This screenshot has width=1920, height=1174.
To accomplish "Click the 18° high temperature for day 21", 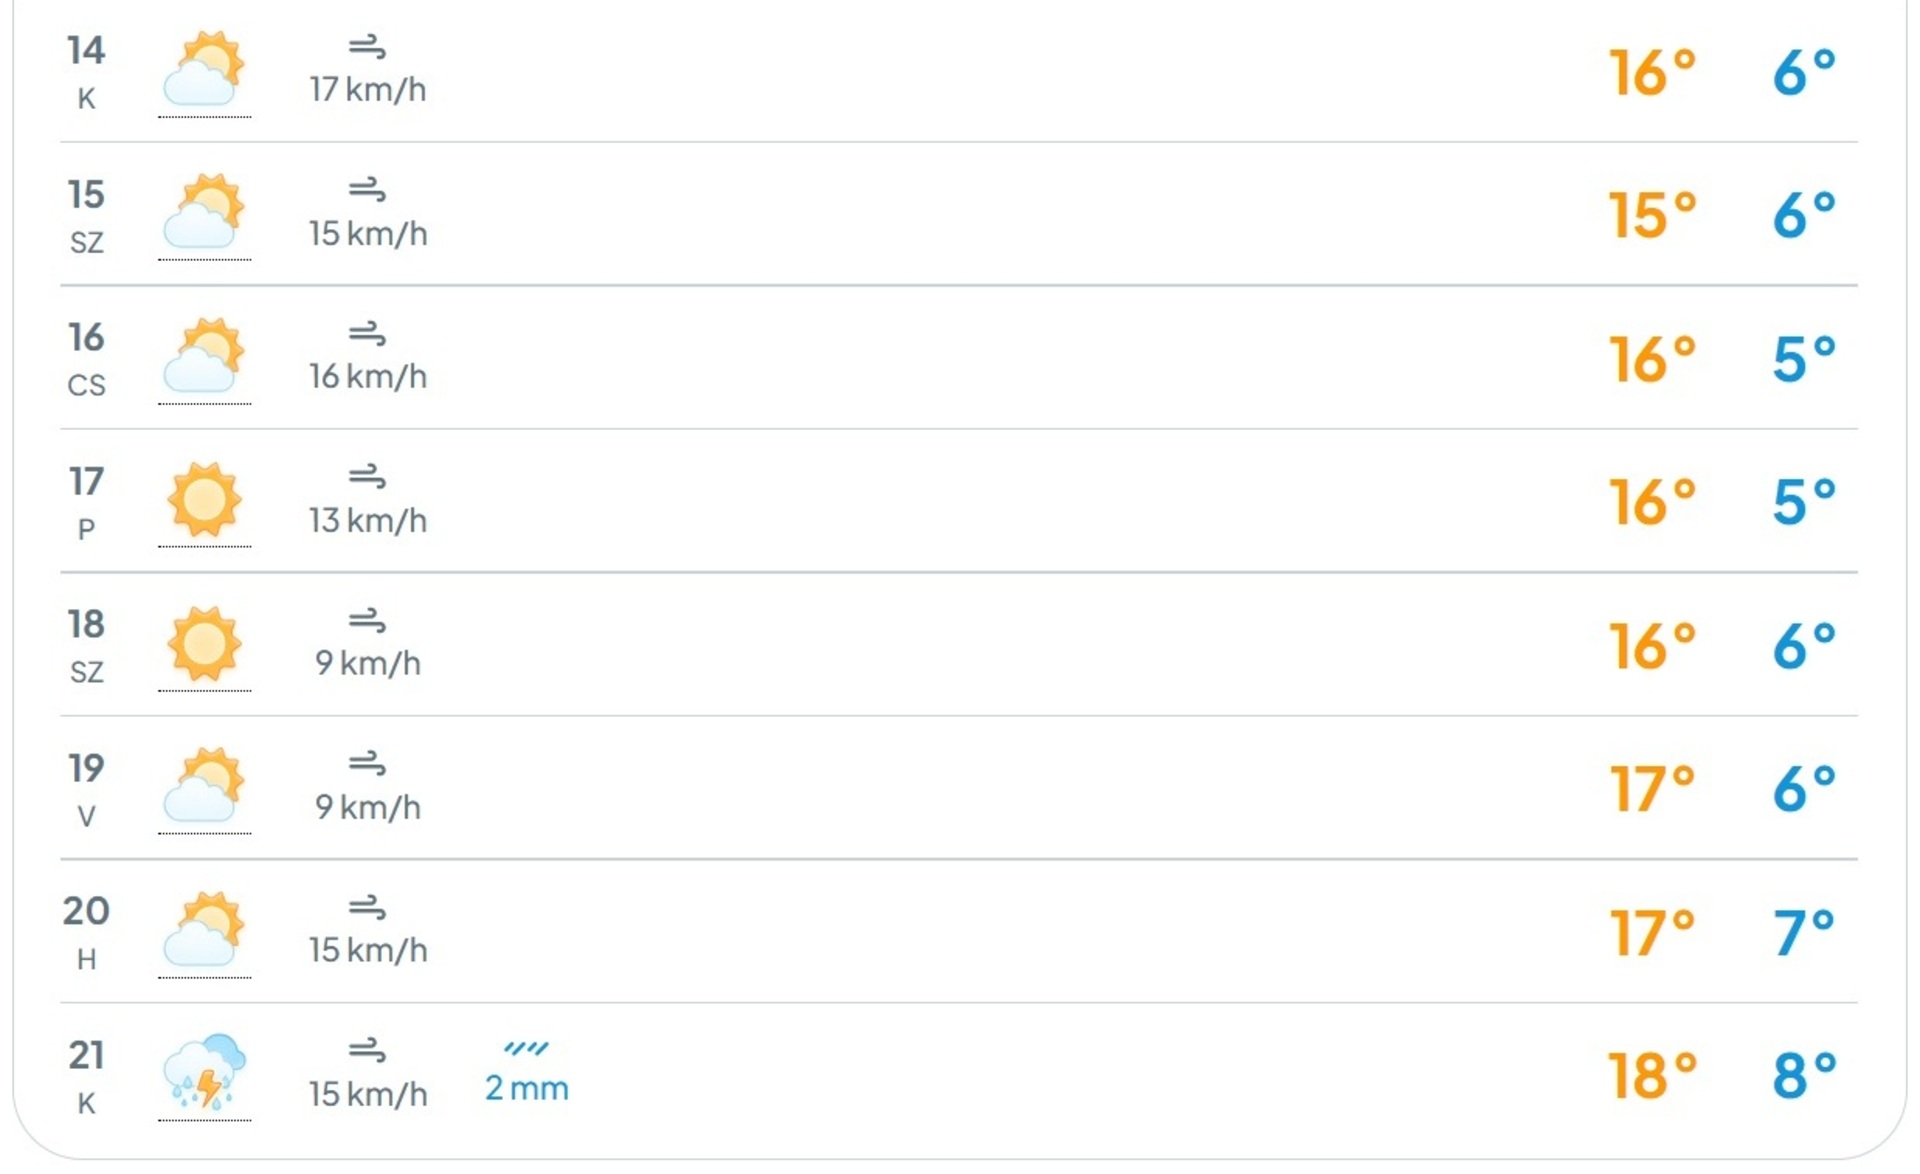I will [x=1652, y=1076].
